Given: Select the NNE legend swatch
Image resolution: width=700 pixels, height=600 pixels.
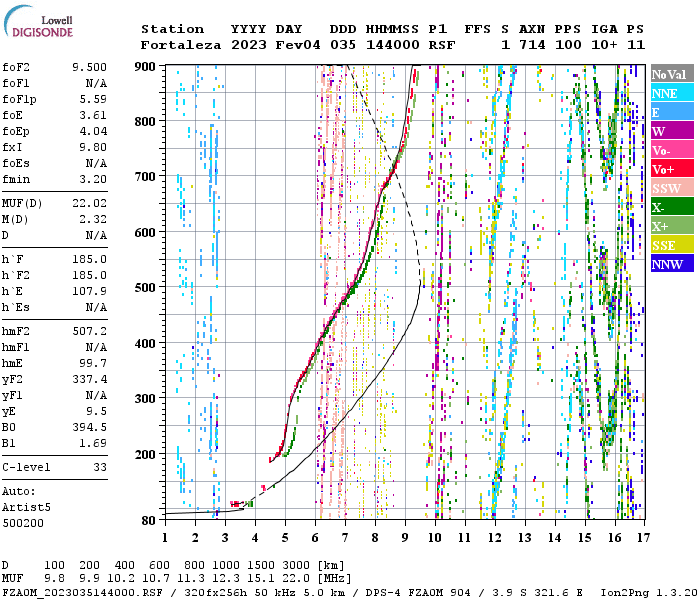Looking at the screenshot, I should pyautogui.click(x=672, y=93).
